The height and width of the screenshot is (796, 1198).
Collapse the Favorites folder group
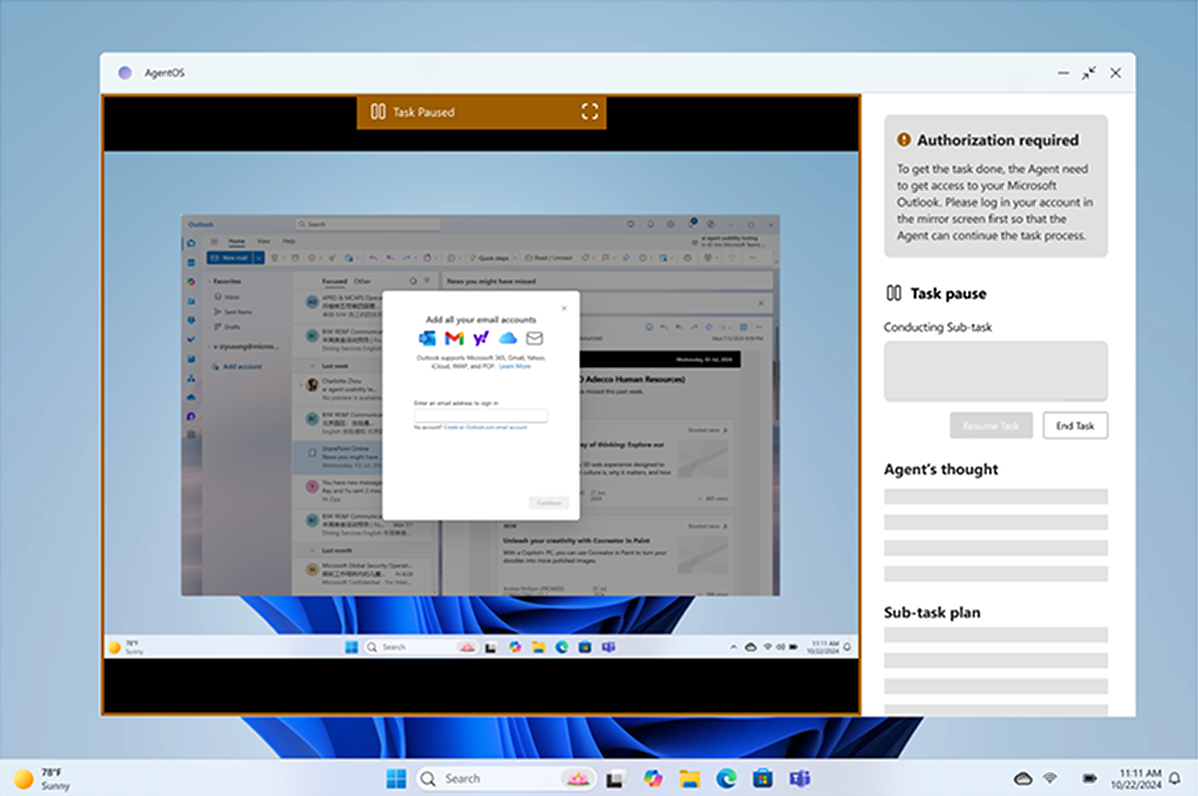(x=210, y=281)
